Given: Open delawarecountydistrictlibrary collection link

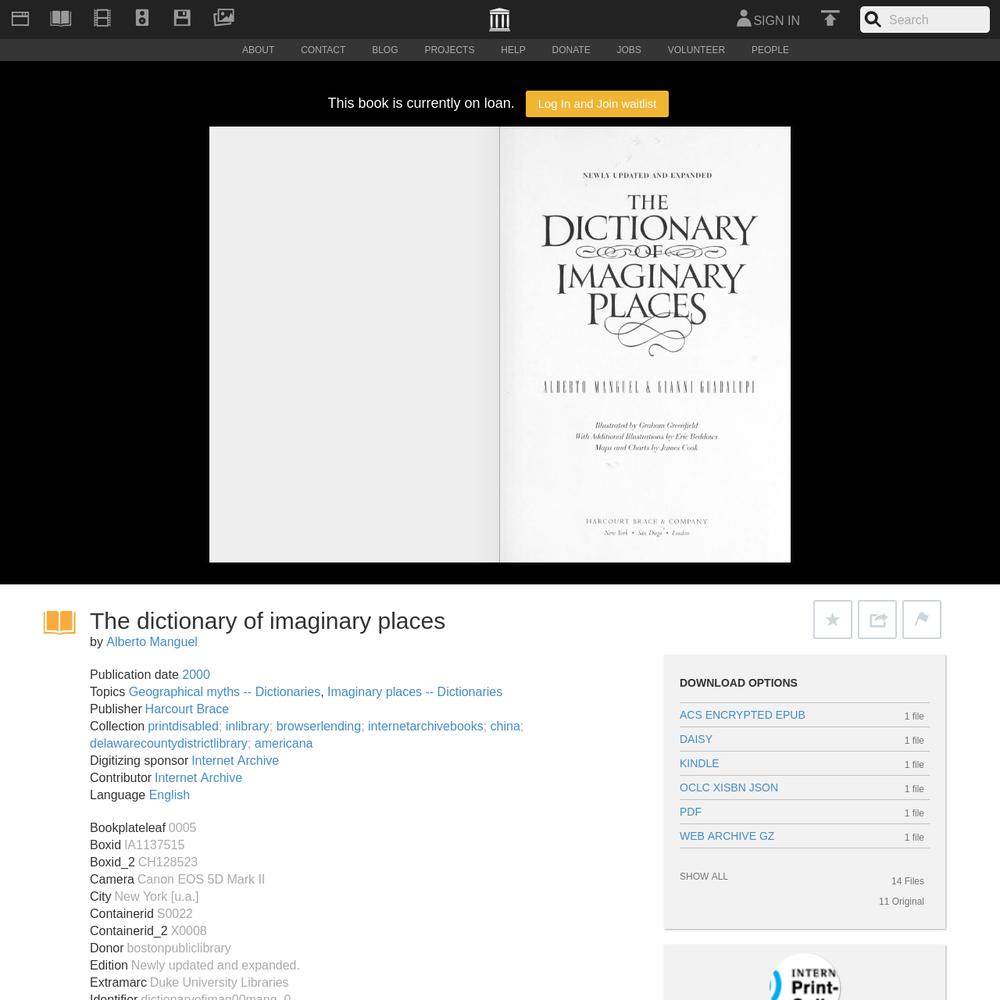Looking at the screenshot, I should pyautogui.click(x=168, y=743).
